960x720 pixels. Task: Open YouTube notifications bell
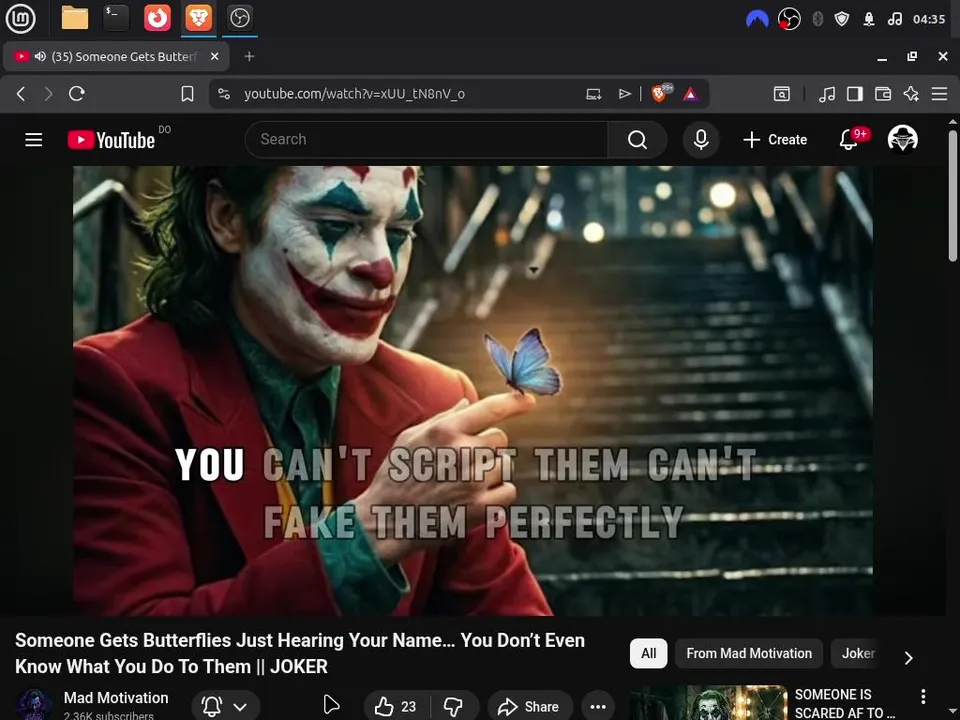pyautogui.click(x=849, y=140)
